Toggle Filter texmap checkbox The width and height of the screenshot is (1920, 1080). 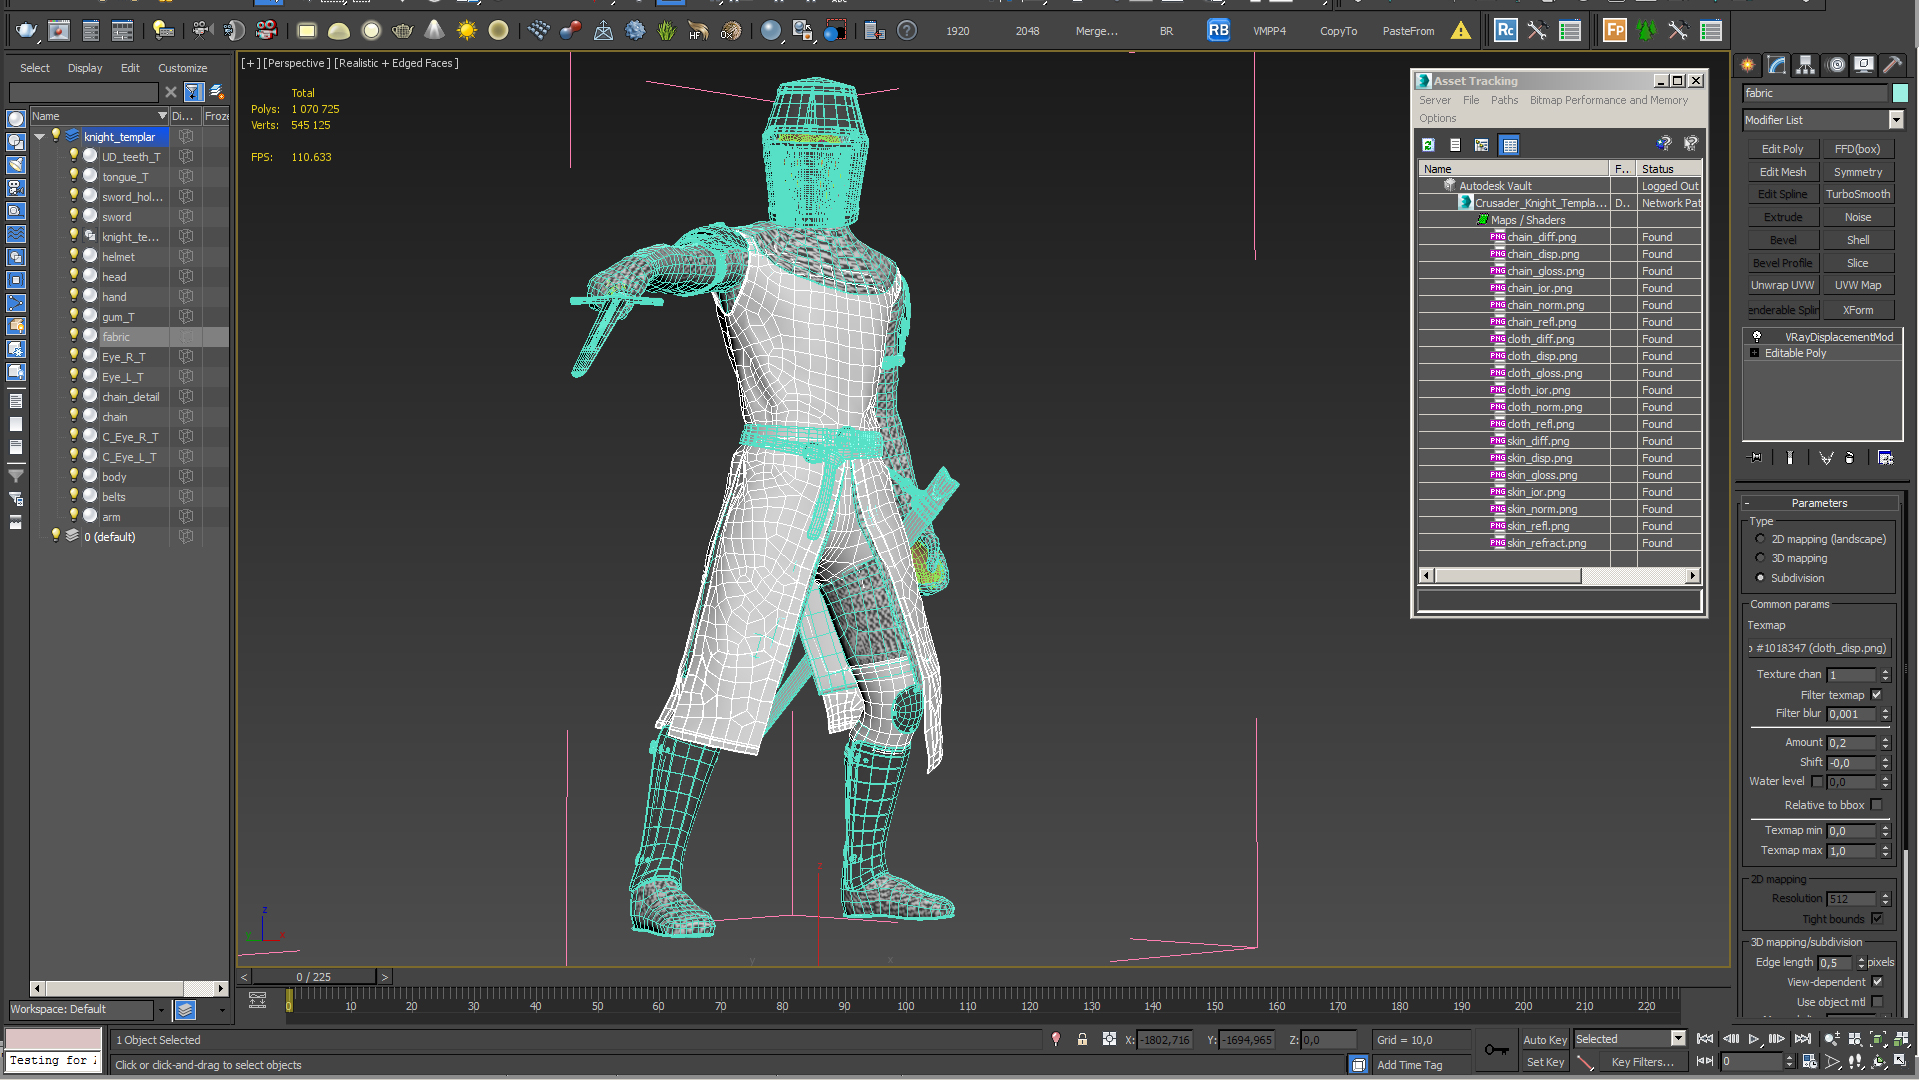pos(1876,695)
